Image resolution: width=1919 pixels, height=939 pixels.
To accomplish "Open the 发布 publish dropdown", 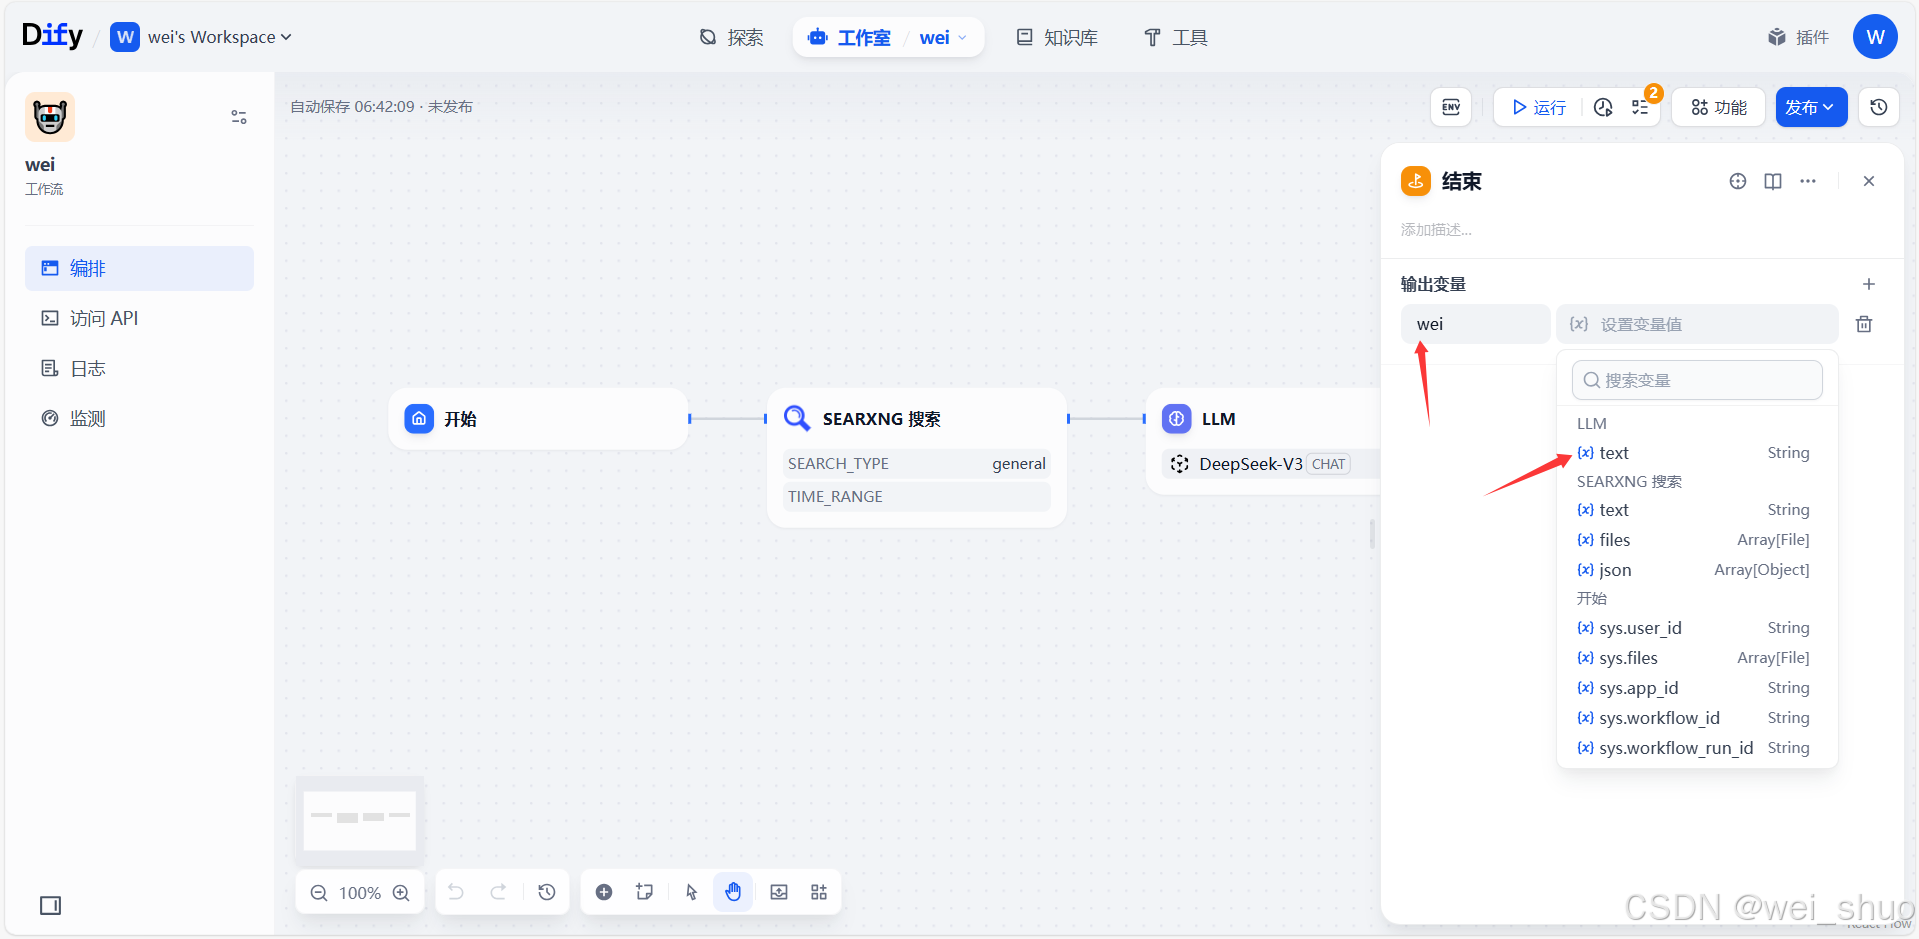I will coord(1811,107).
